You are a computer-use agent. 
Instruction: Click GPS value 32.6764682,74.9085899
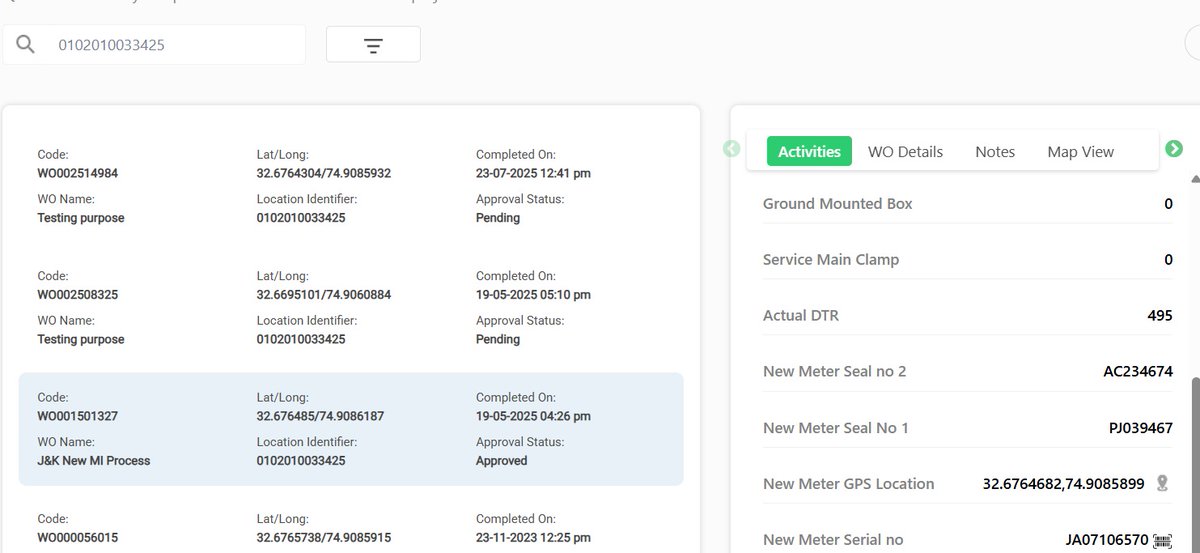[x=1063, y=484]
